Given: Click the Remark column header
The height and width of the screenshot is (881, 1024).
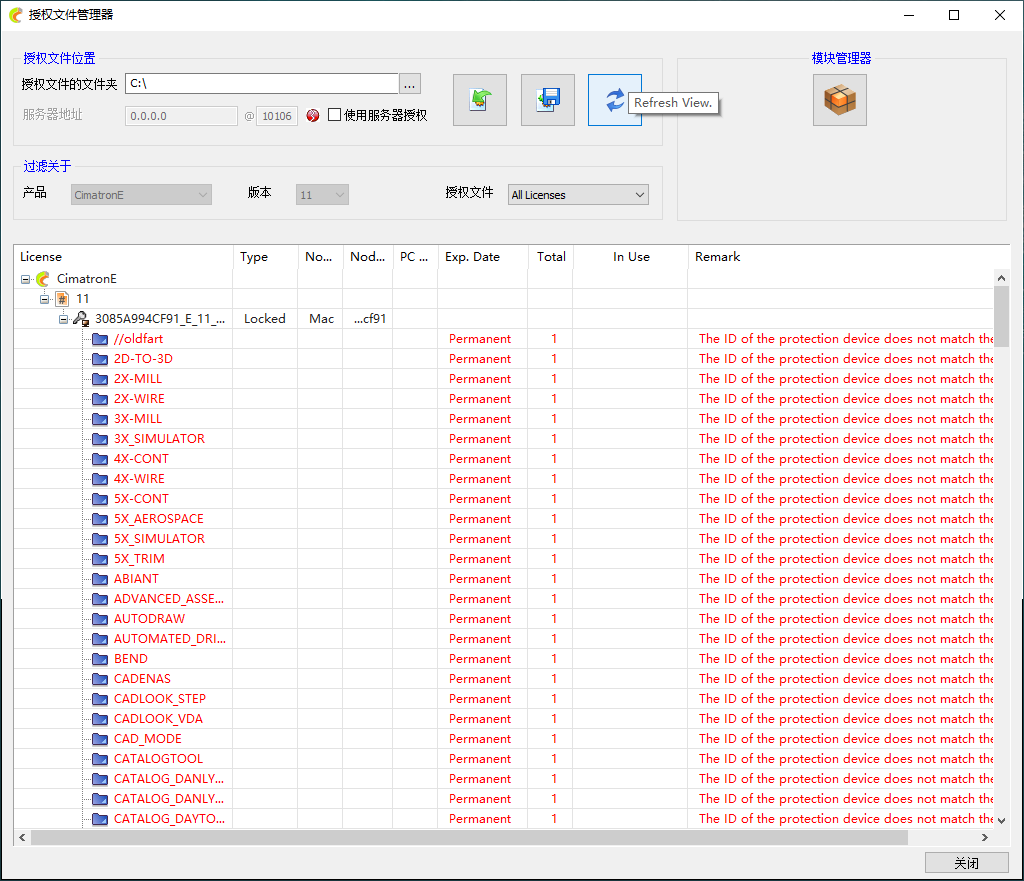Looking at the screenshot, I should pyautogui.click(x=848, y=257).
